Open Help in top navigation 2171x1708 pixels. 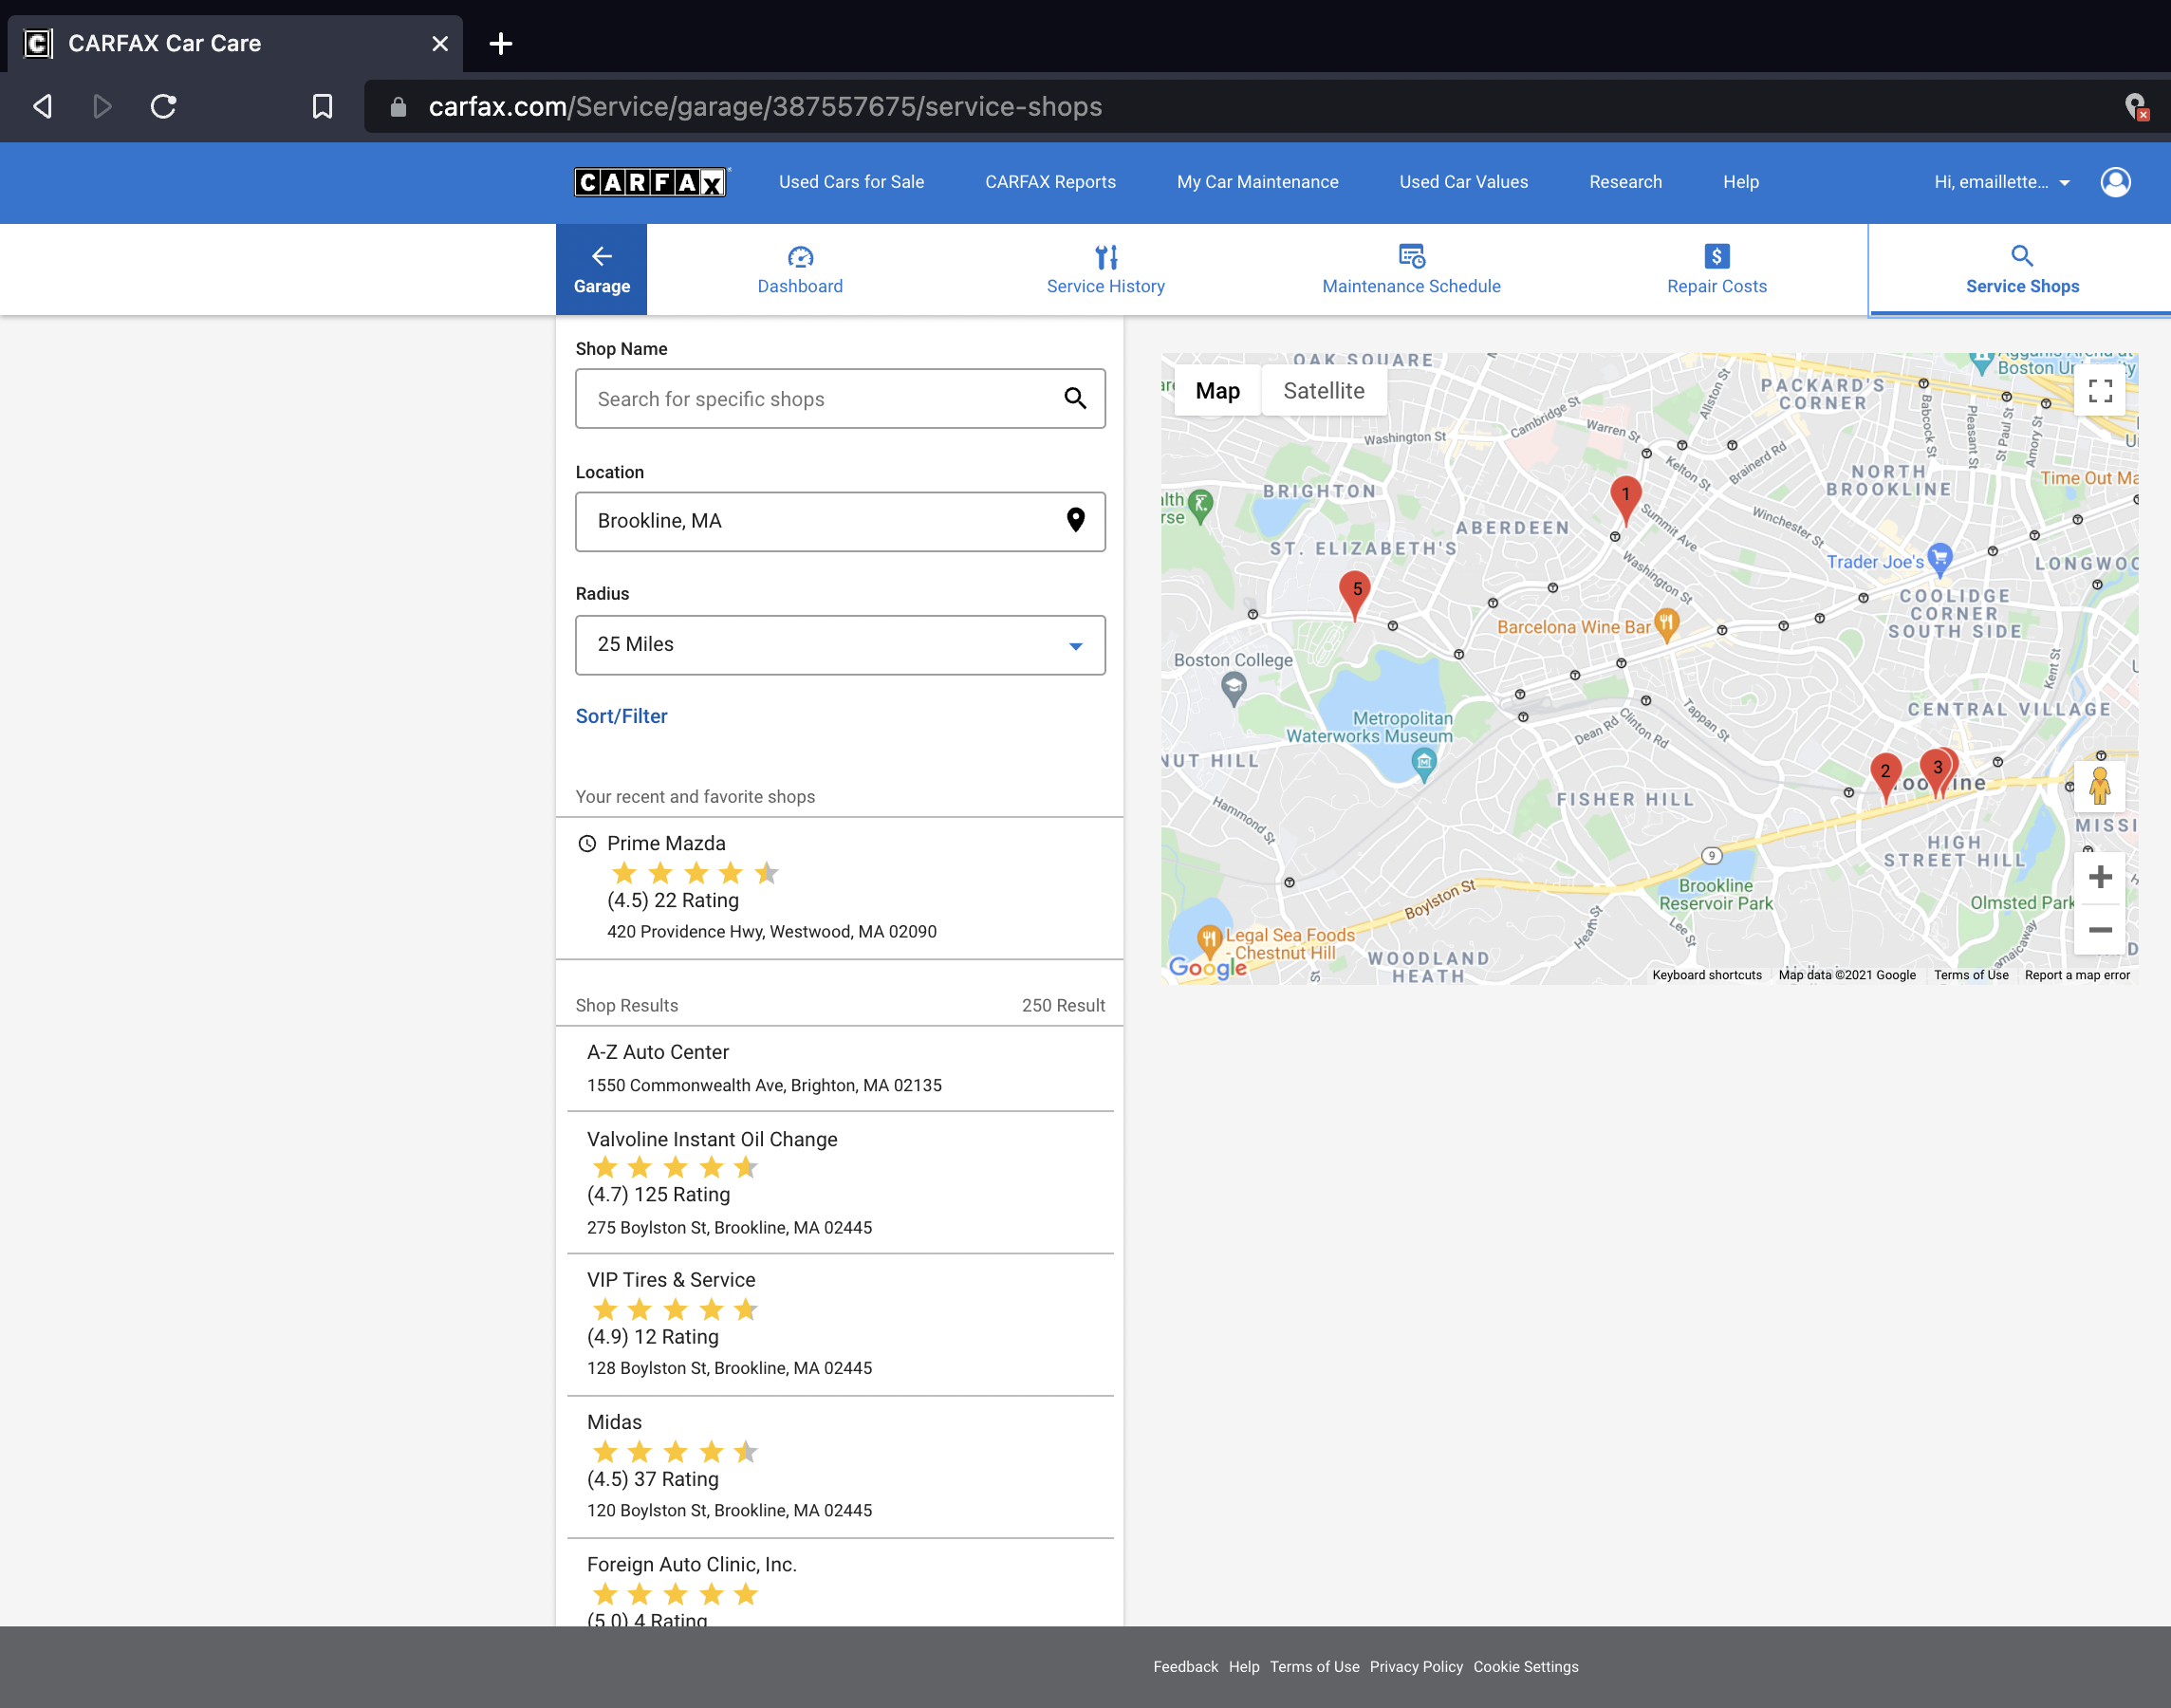pos(1740,182)
